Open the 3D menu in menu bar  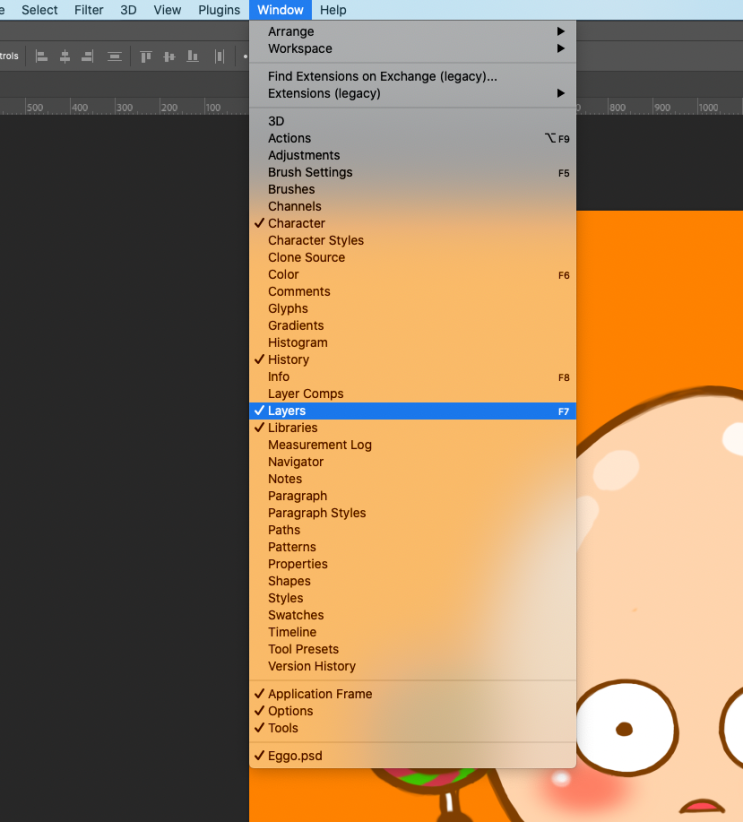coord(128,10)
